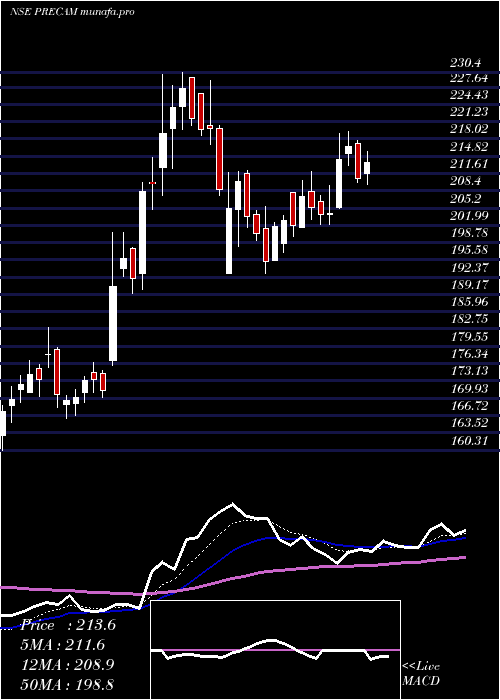Click the 221.23 price level label
Image resolution: width=500 pixels, height=700 pixels.
click(470, 112)
